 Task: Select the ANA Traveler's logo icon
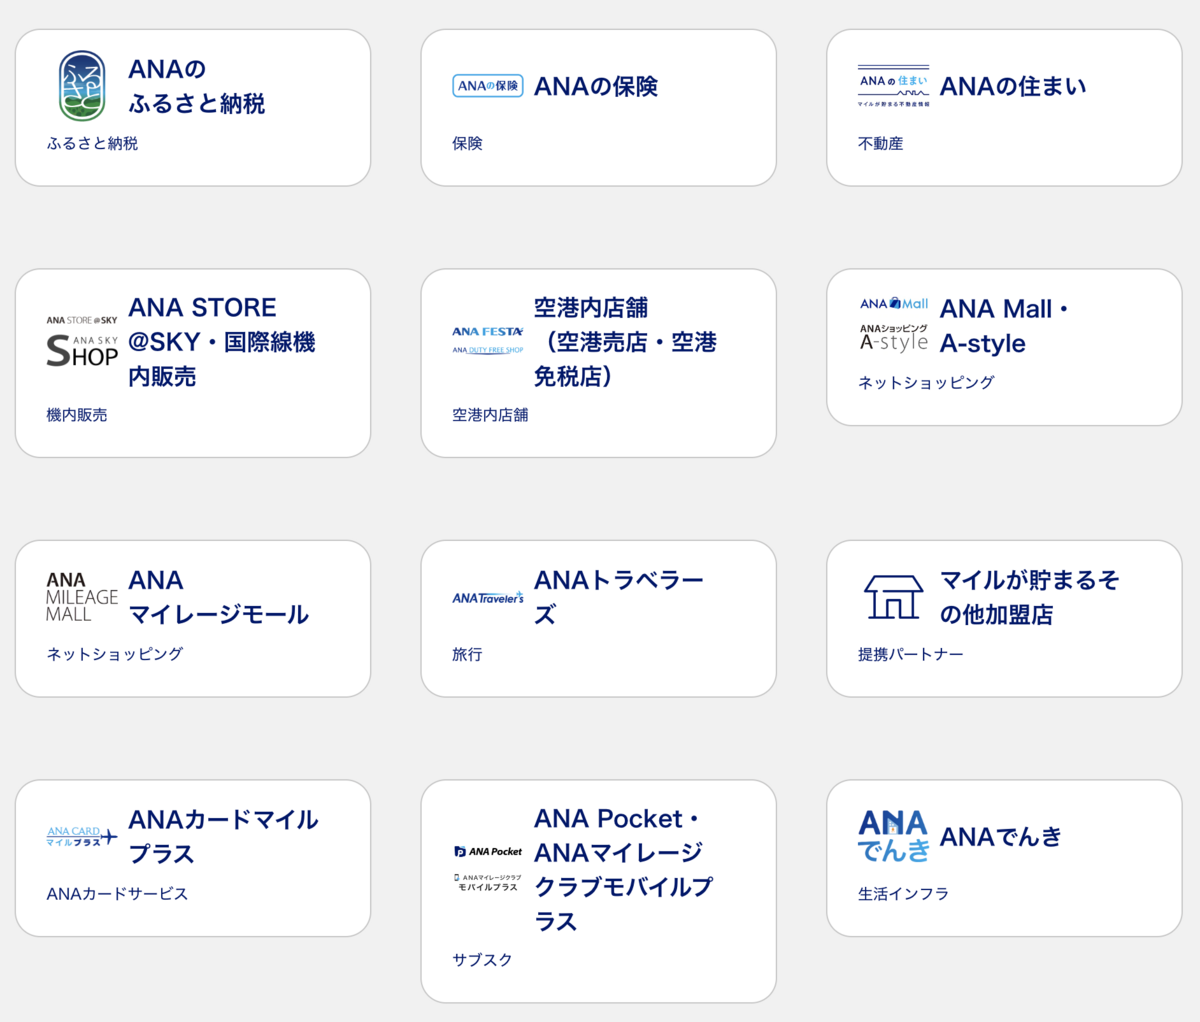(x=487, y=596)
